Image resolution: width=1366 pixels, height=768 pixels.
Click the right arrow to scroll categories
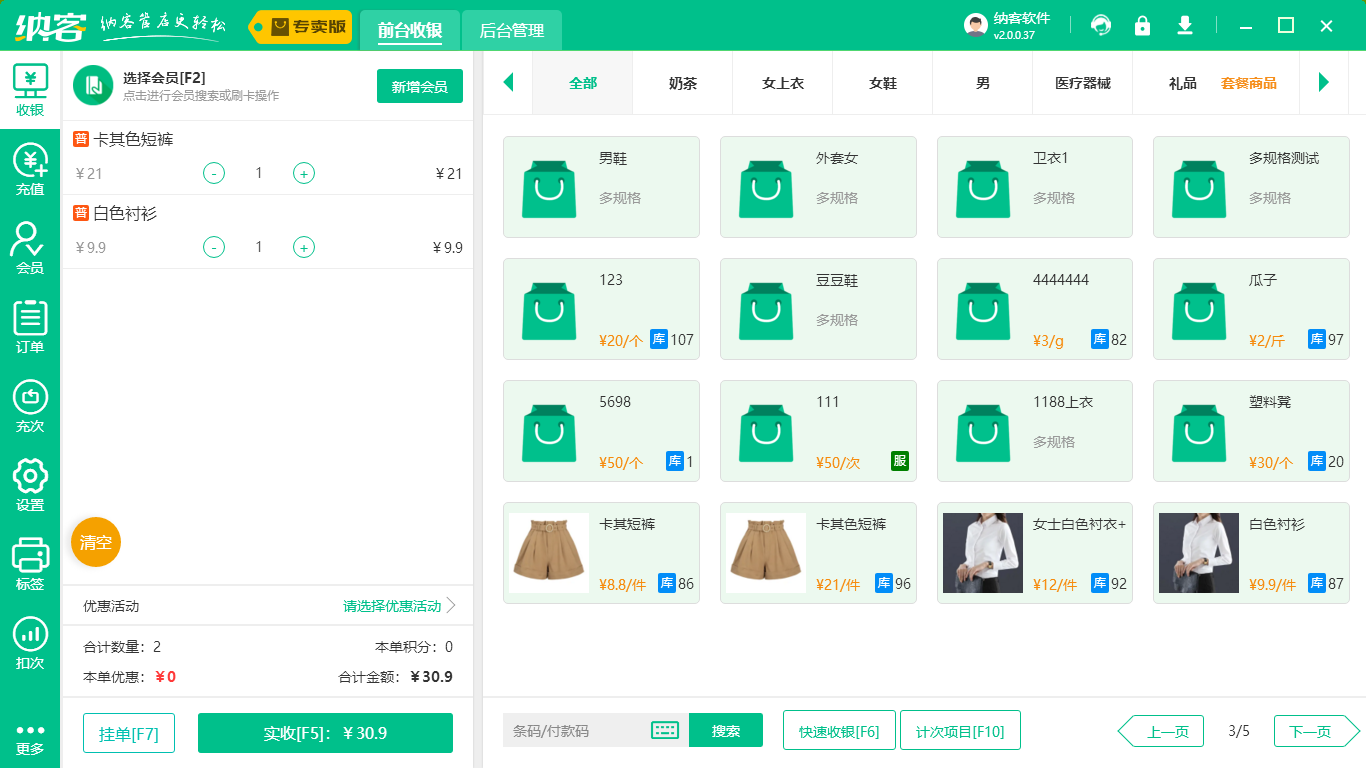click(1326, 83)
